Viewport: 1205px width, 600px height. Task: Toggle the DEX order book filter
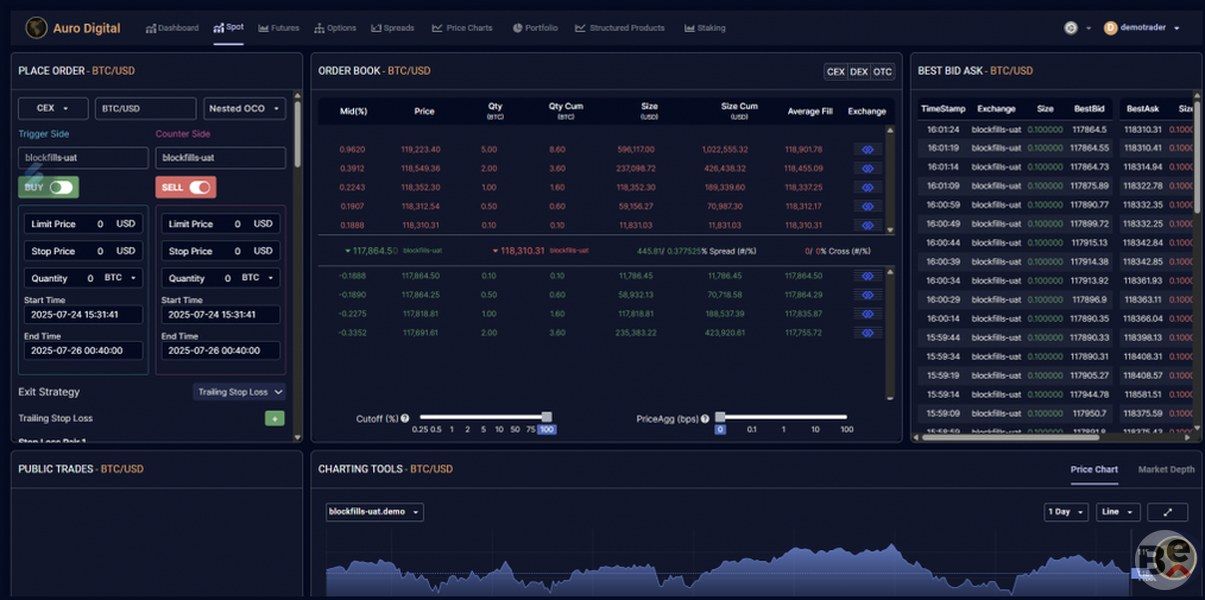click(859, 72)
